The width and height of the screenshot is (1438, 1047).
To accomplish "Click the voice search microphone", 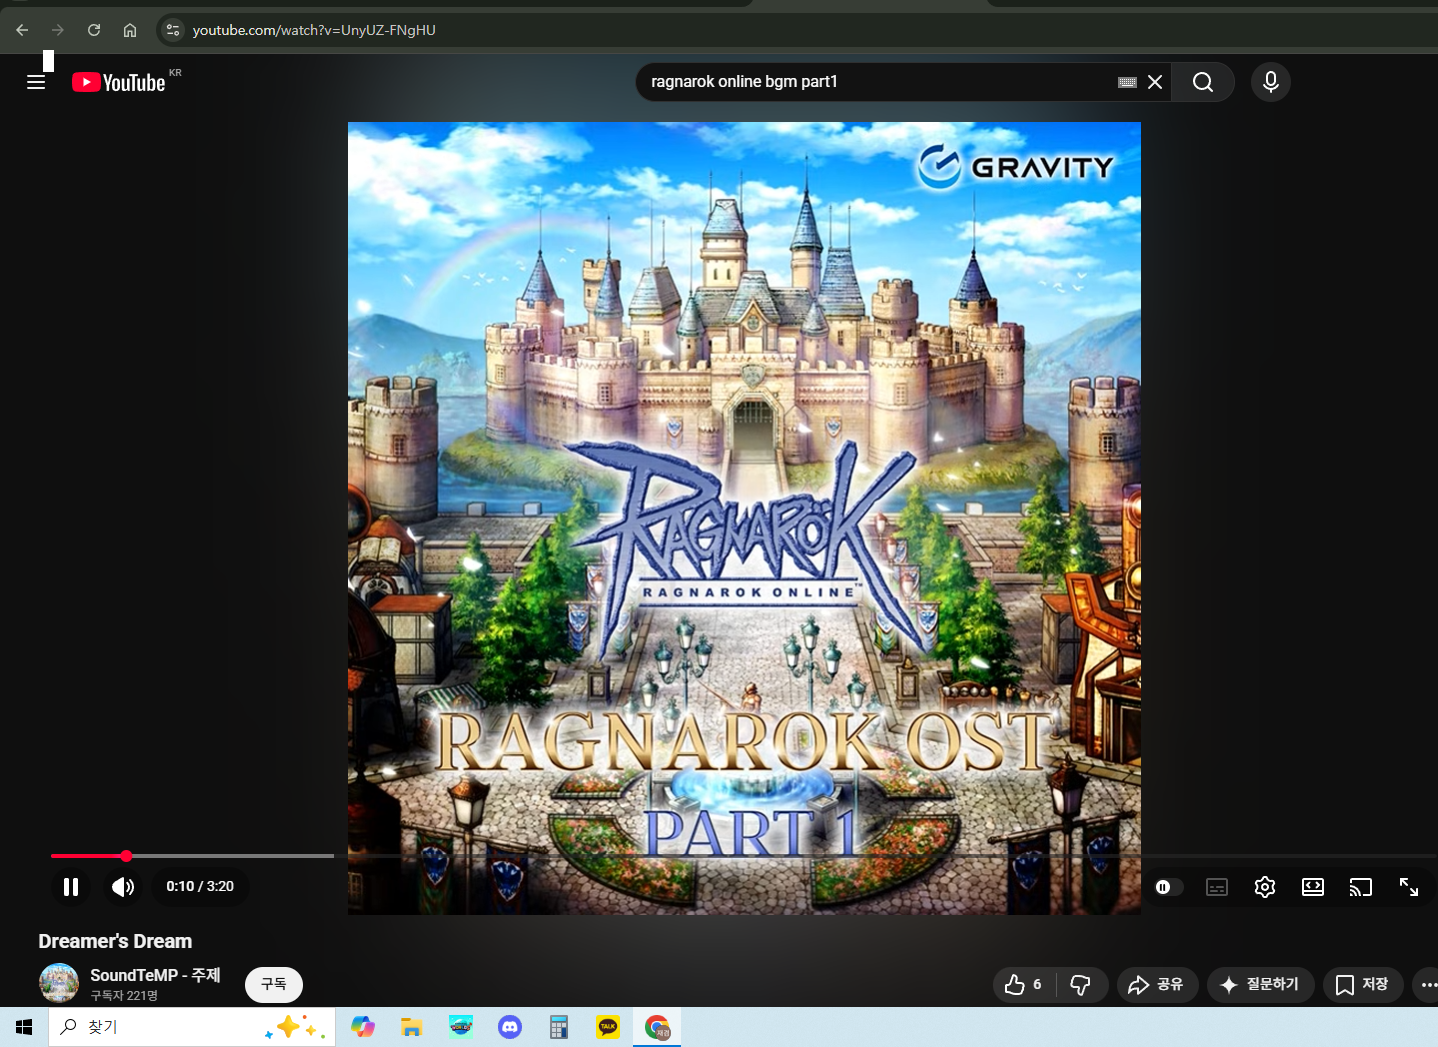I will point(1270,82).
